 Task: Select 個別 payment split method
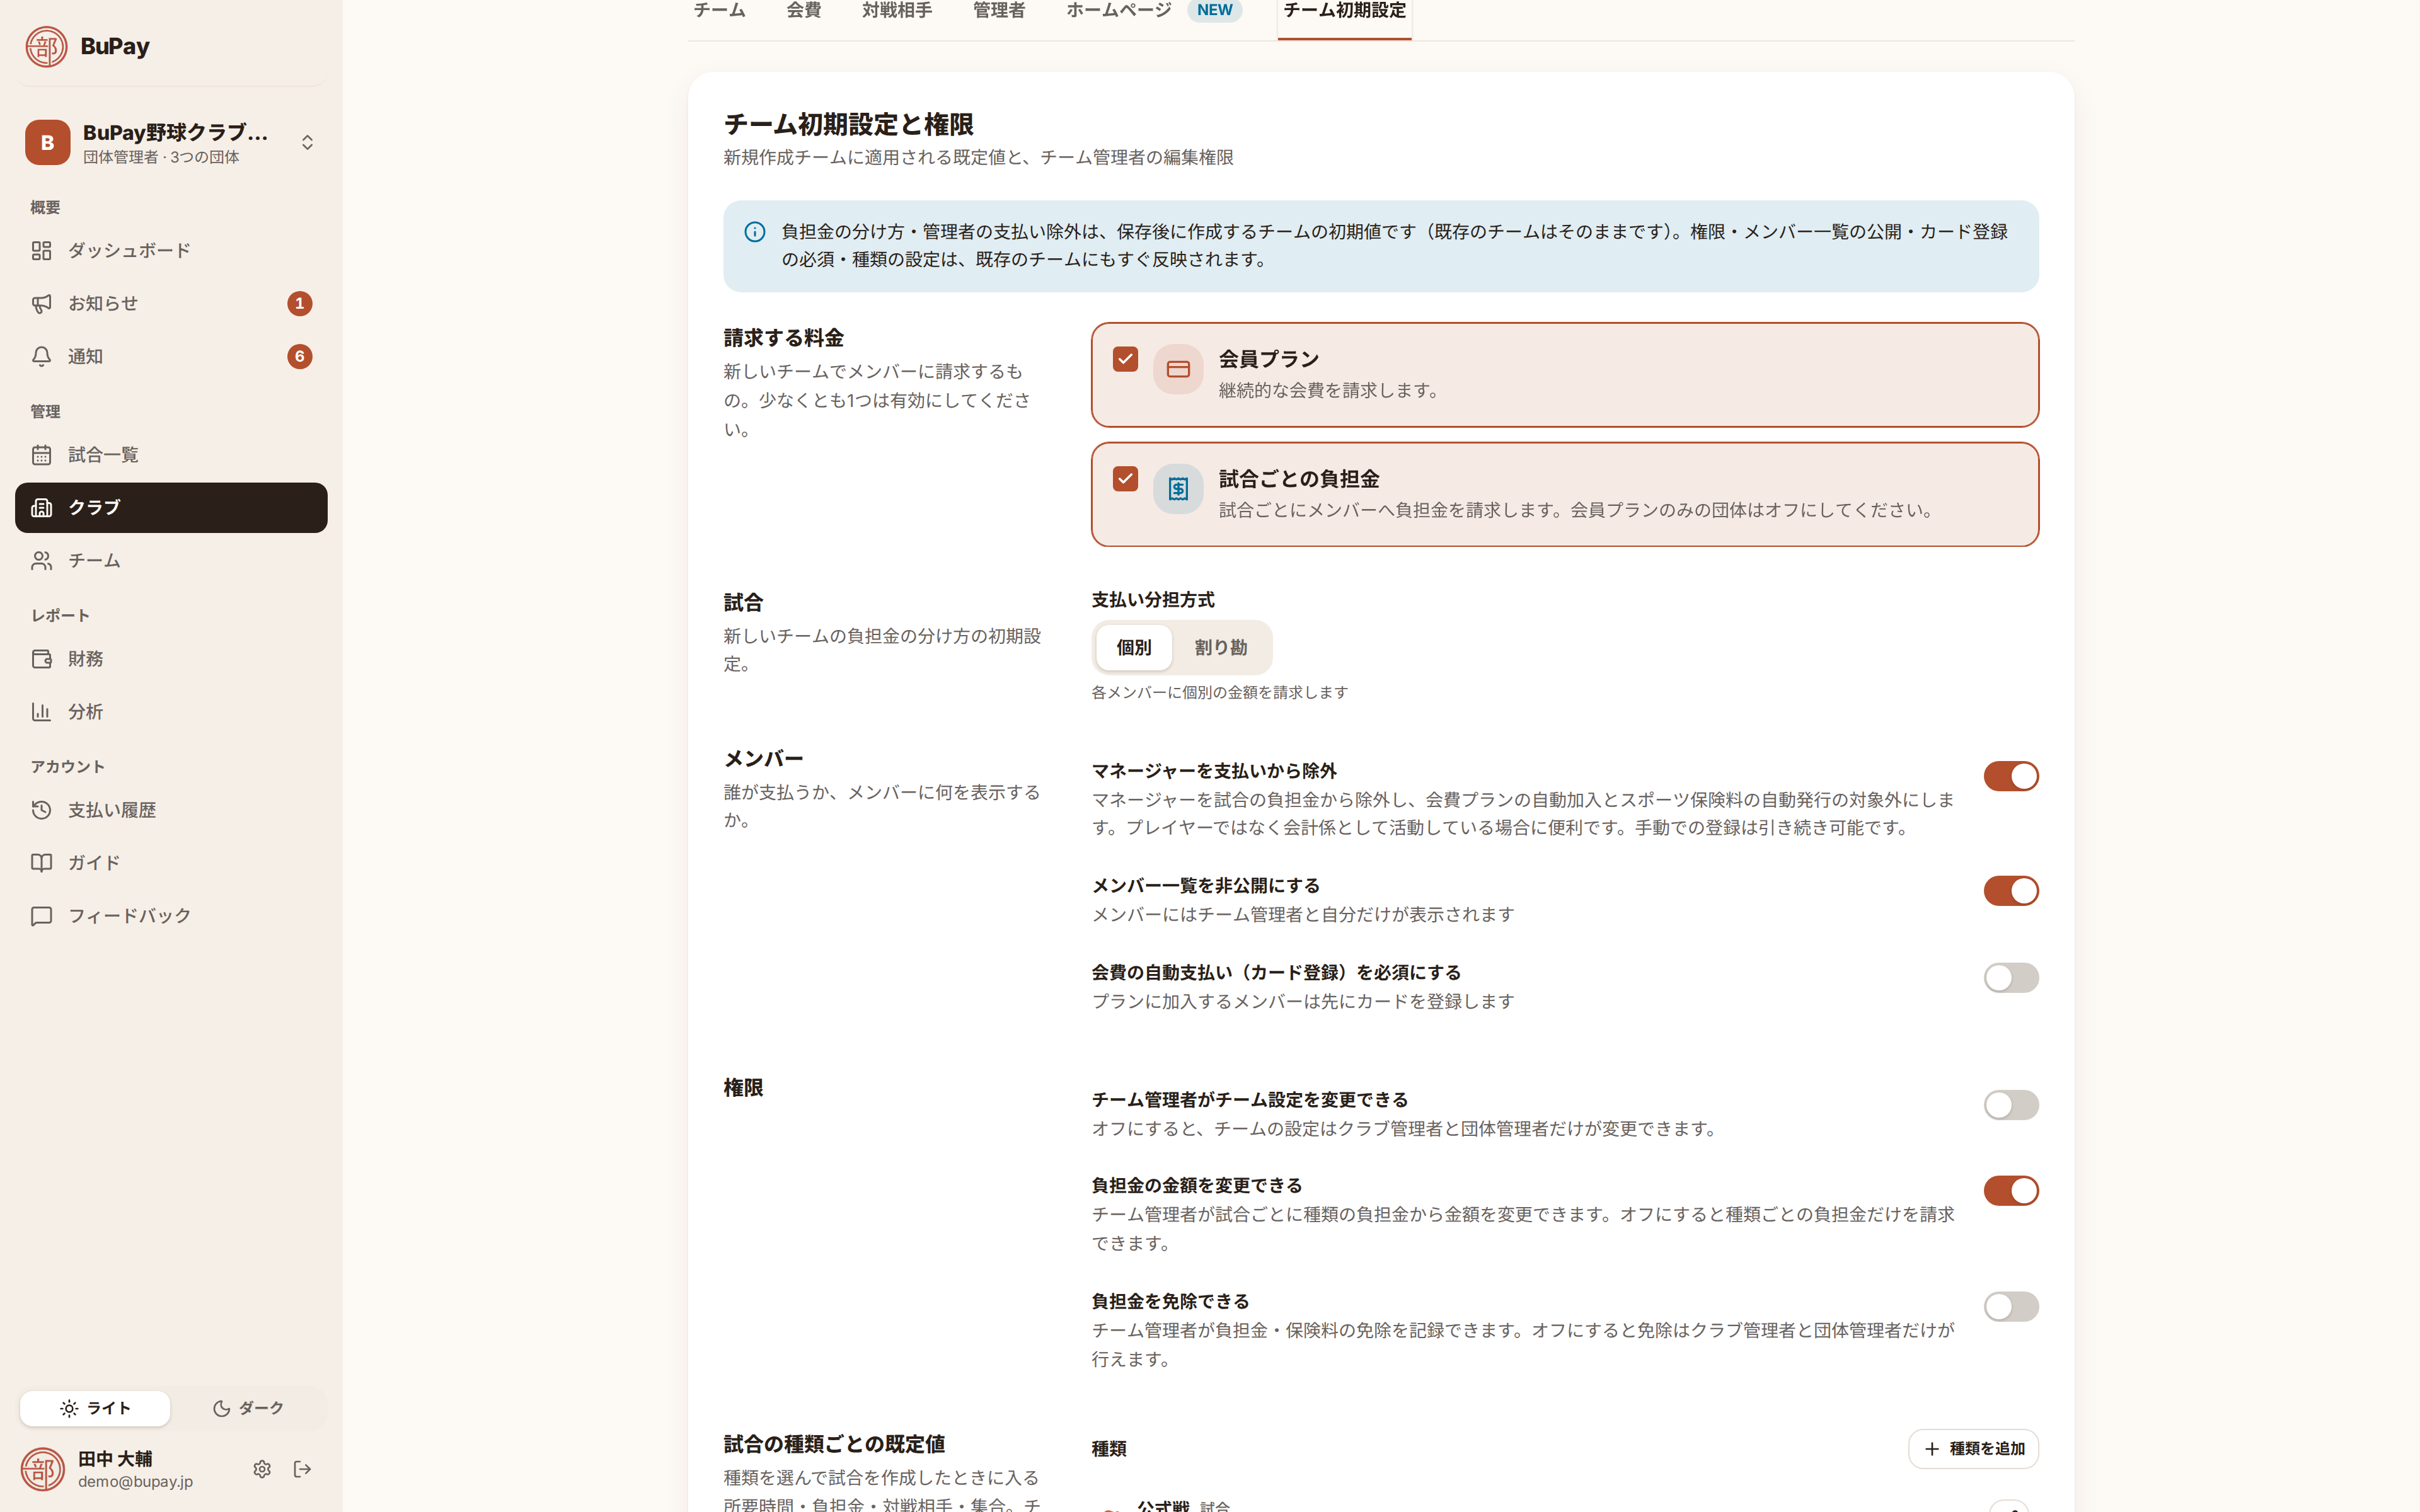[1133, 648]
